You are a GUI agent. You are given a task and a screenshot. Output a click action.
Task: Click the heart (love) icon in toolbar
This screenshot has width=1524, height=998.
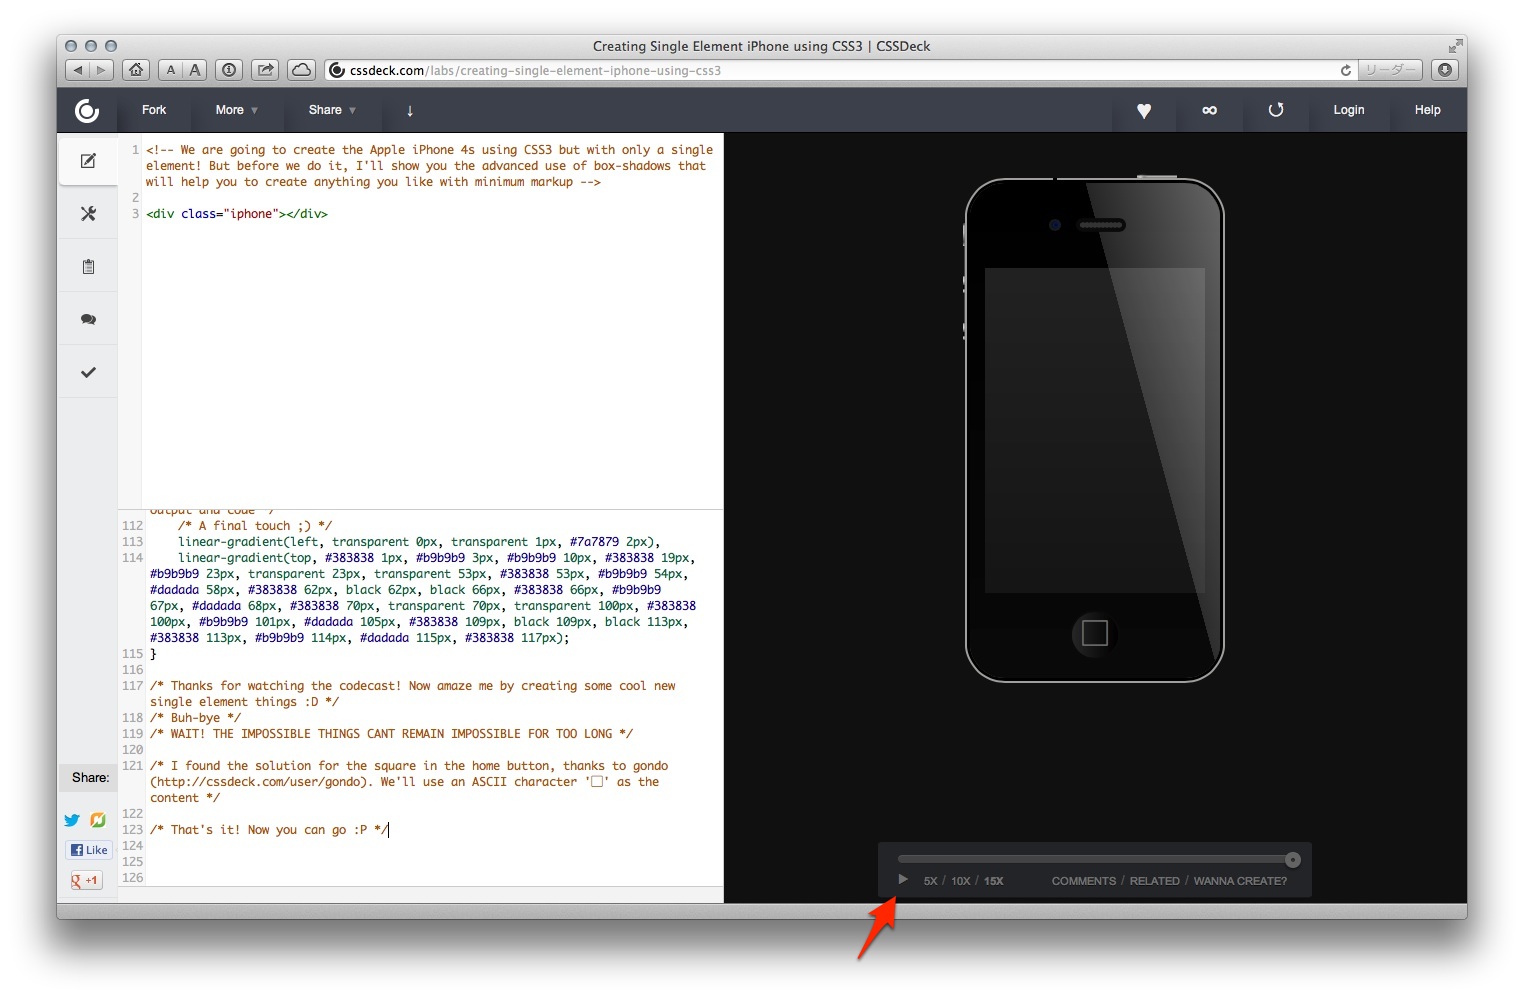pyautogui.click(x=1144, y=111)
